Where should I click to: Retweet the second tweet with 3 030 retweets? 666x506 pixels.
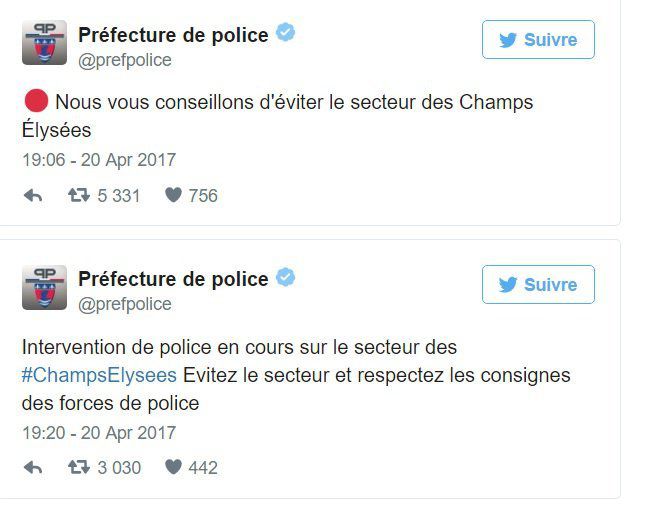point(79,467)
